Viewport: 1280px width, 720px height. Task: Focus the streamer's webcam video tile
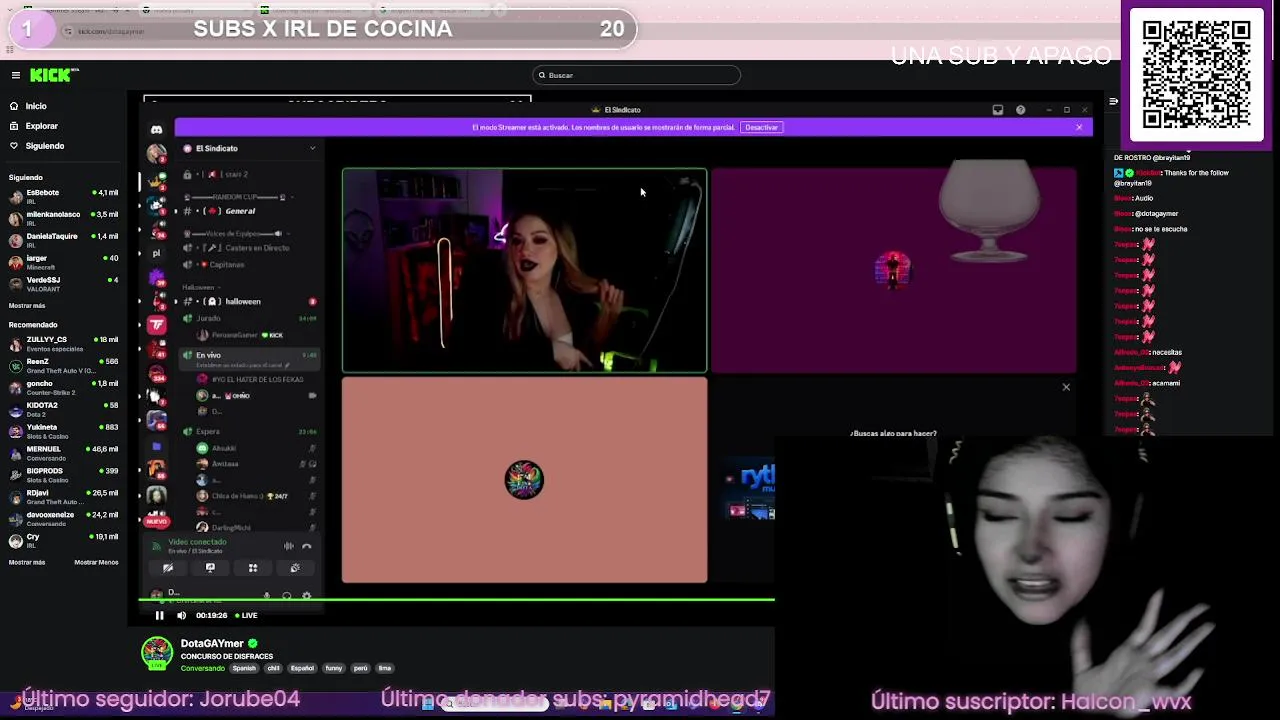coord(524,270)
